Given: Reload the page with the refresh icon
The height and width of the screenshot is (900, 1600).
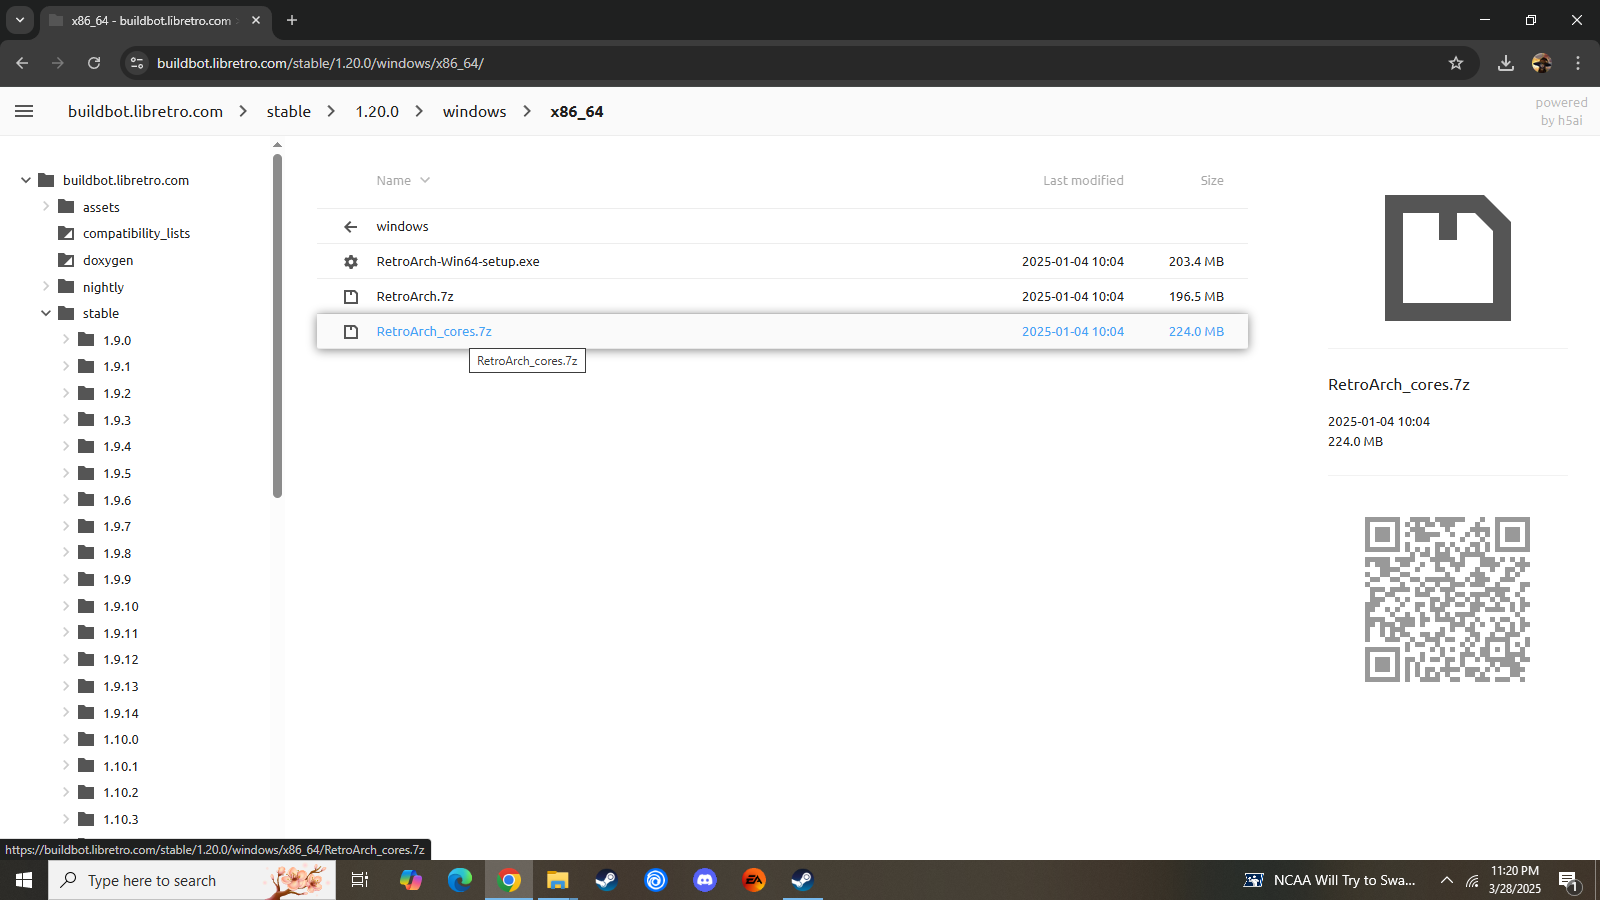Looking at the screenshot, I should point(94,63).
